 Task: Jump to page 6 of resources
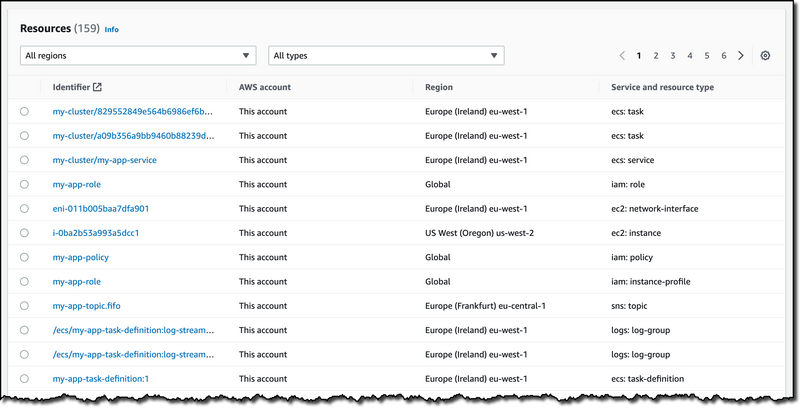pyautogui.click(x=723, y=56)
